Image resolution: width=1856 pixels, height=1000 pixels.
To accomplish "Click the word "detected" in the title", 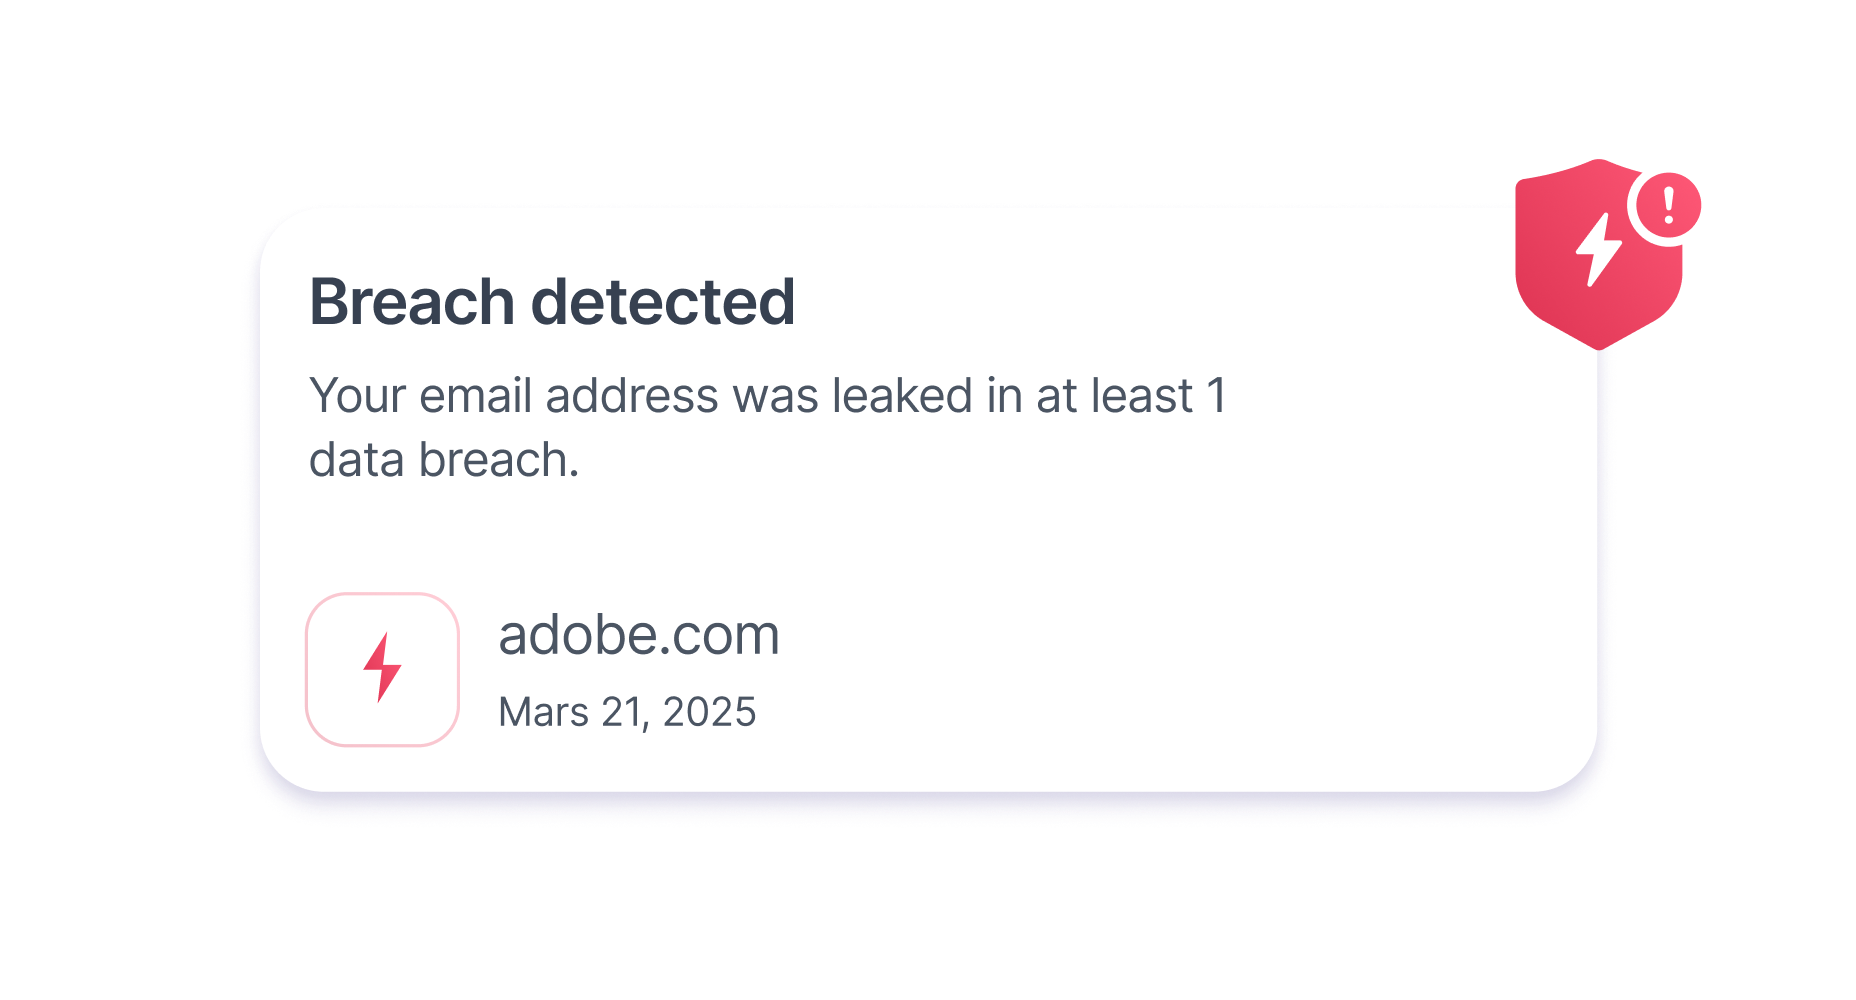I will click(662, 302).
